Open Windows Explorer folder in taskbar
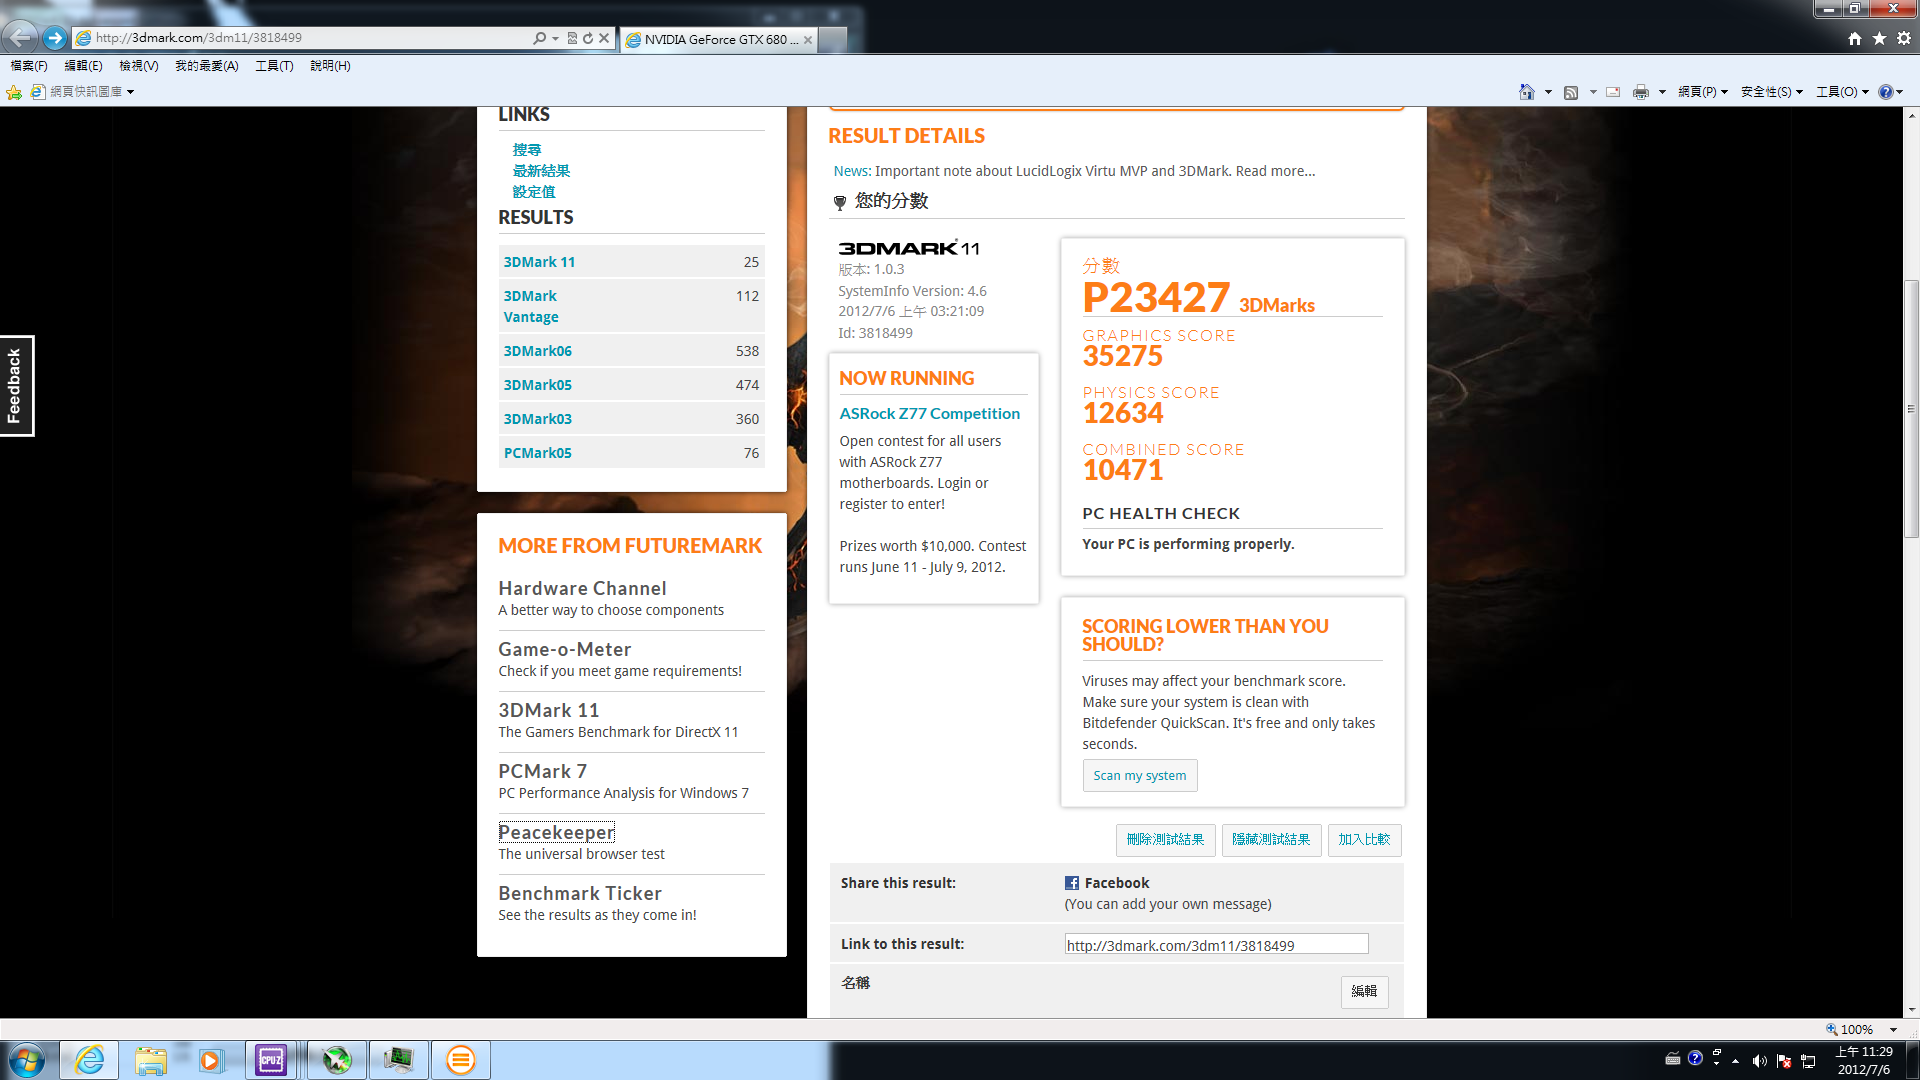Image resolution: width=1920 pixels, height=1080 pixels. pos(151,1060)
